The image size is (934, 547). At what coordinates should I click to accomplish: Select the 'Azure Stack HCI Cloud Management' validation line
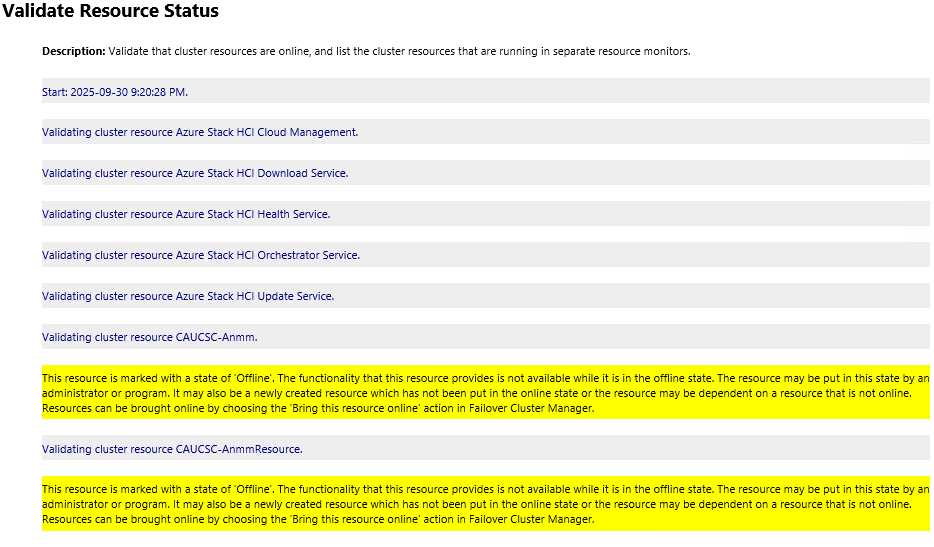485,132
